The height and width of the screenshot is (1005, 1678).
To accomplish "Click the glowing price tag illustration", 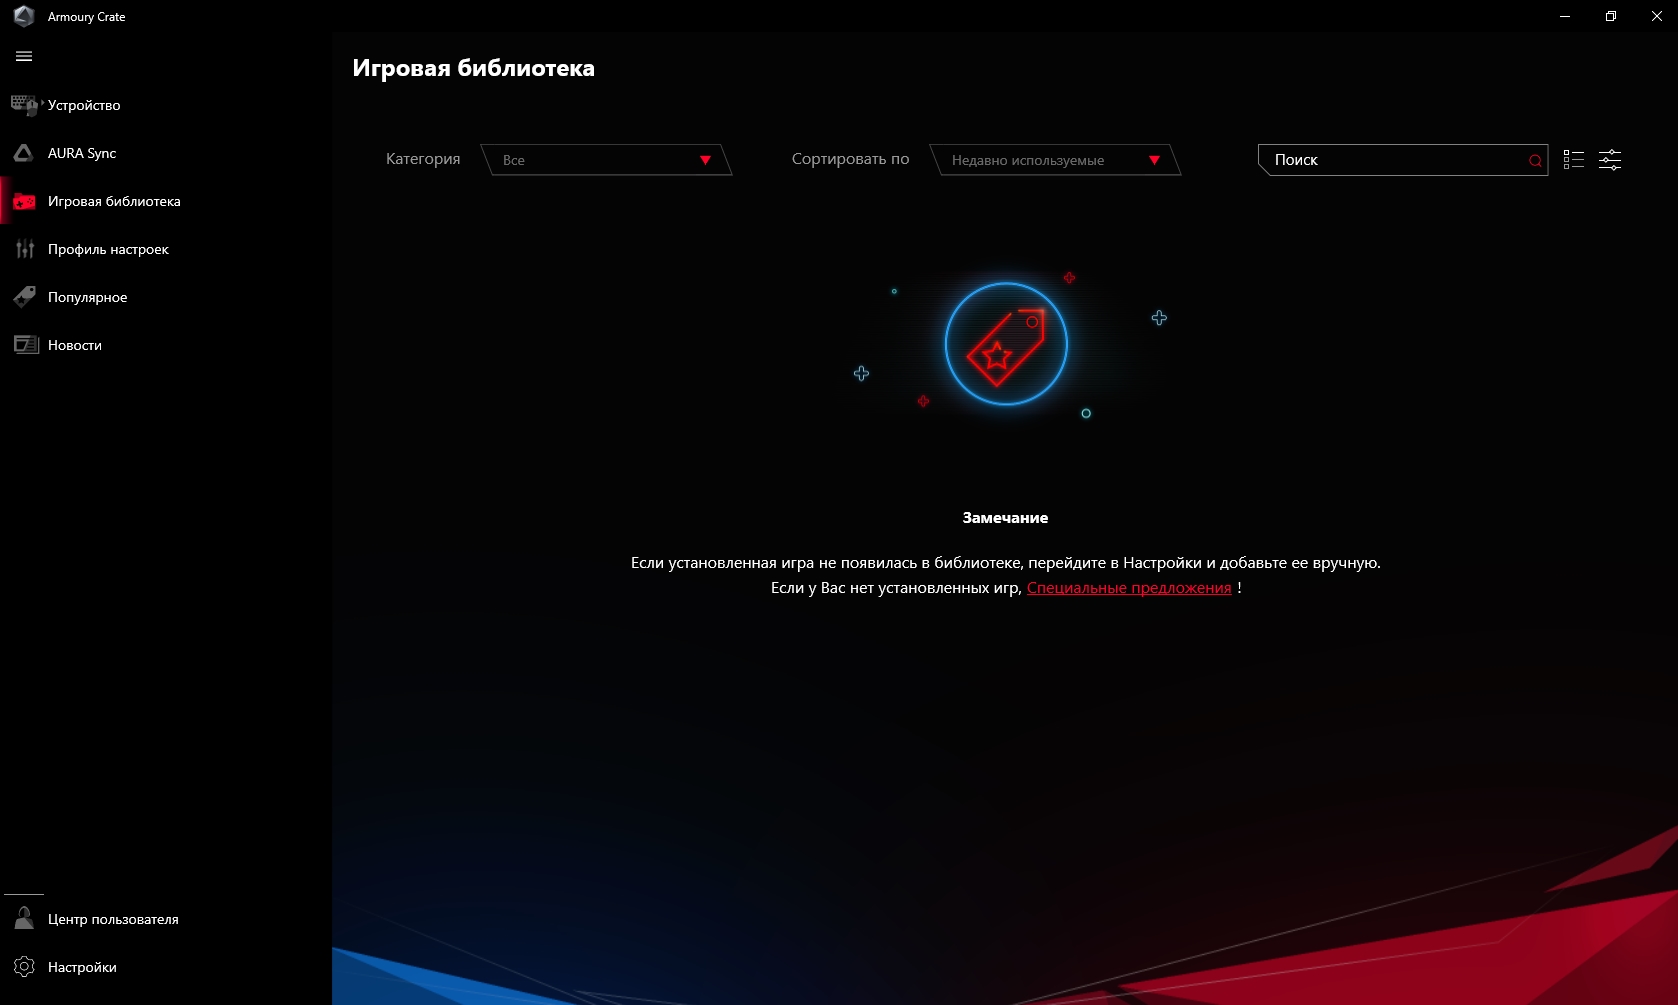I will click(x=1006, y=344).
